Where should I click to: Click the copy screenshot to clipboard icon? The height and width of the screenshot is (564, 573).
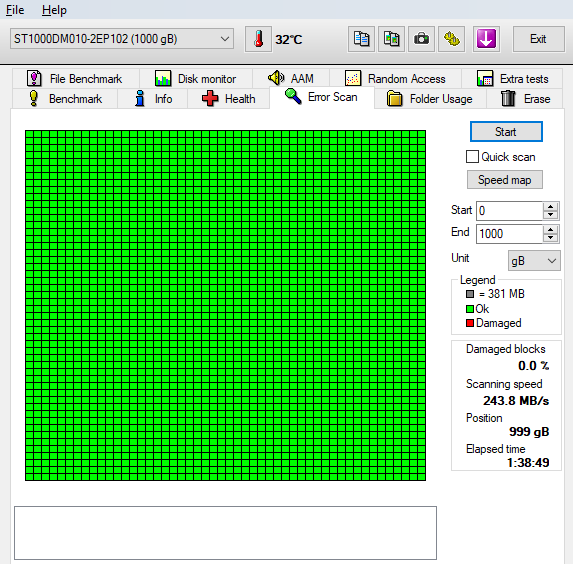pyautogui.click(x=391, y=39)
